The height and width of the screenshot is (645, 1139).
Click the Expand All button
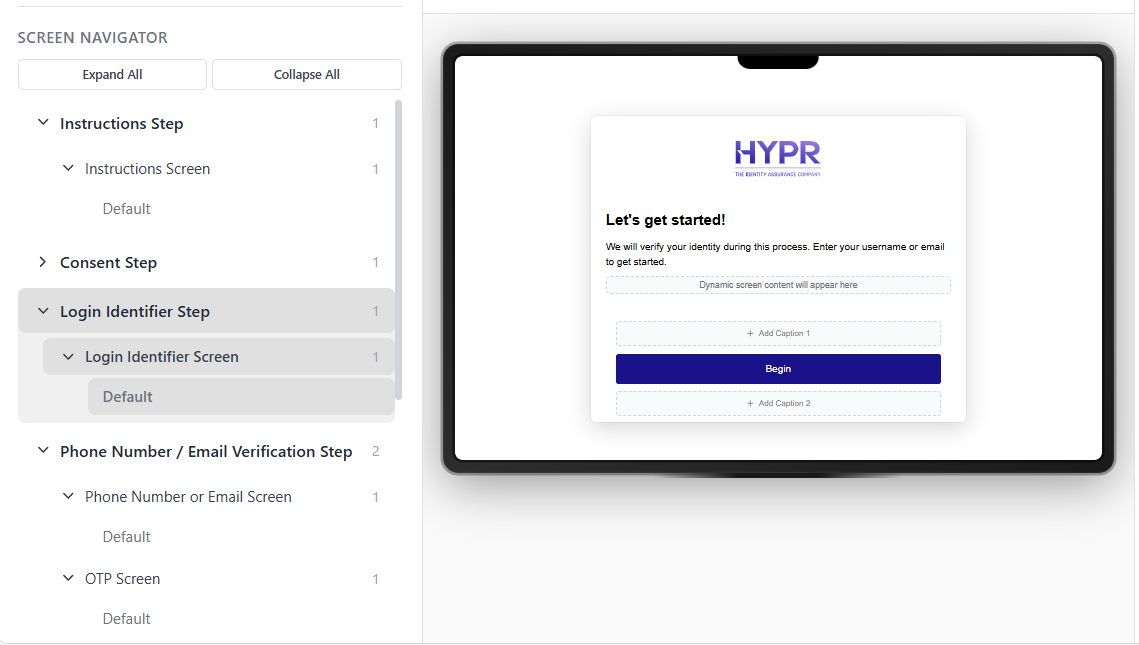coord(112,75)
